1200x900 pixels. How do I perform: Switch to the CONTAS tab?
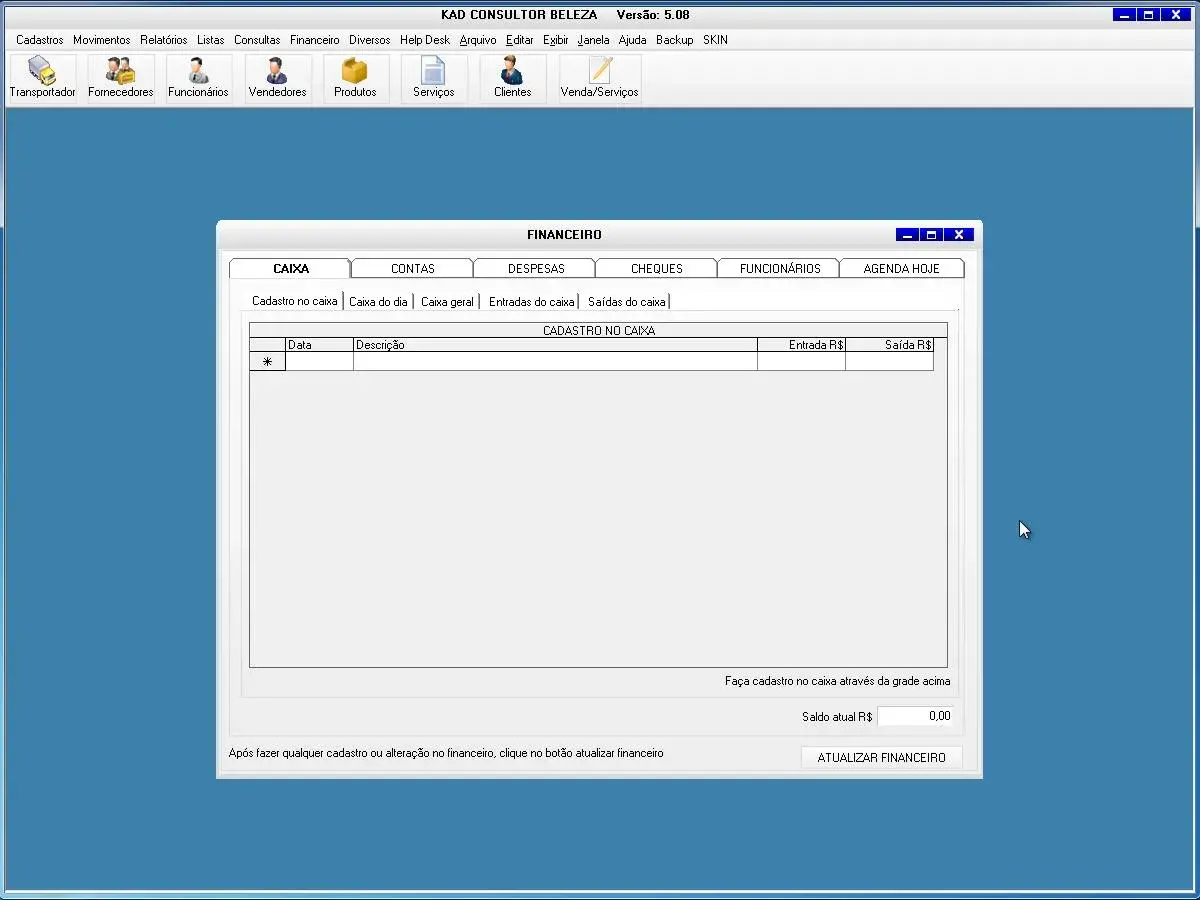click(x=412, y=268)
